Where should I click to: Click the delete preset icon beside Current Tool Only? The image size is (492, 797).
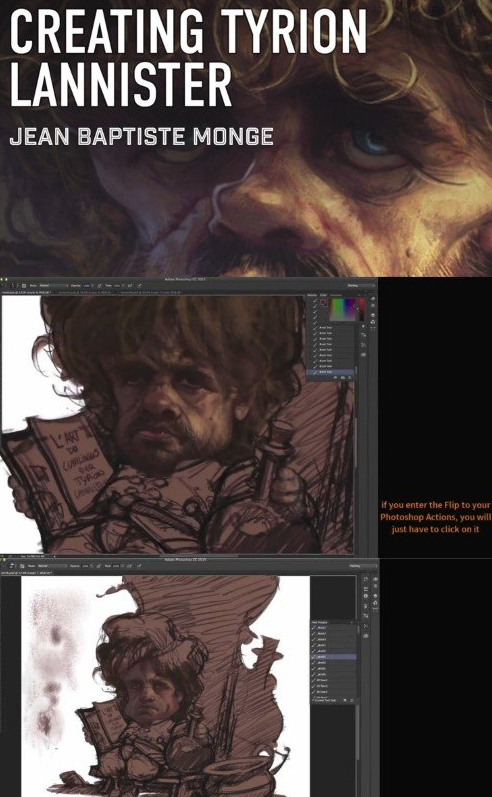click(x=352, y=700)
